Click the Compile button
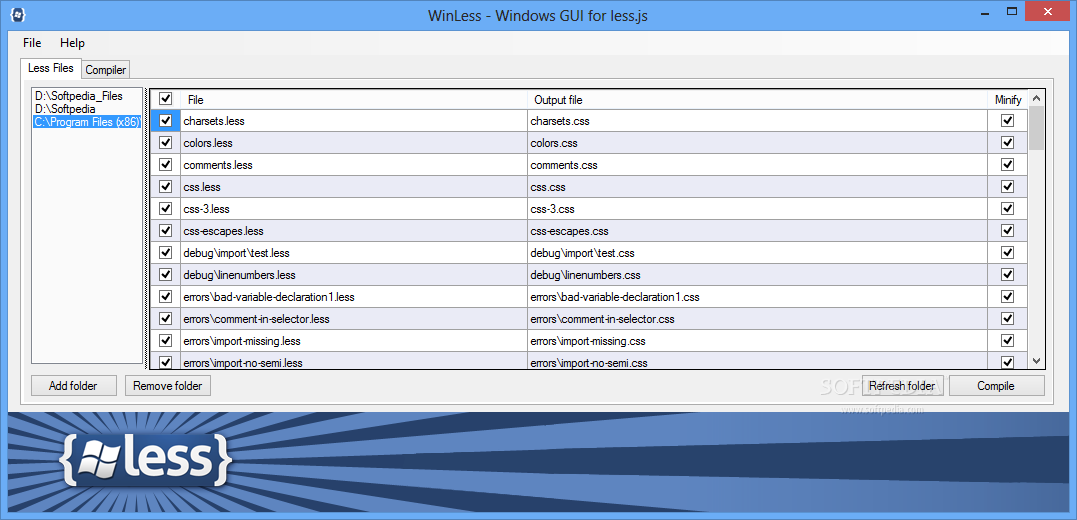The height and width of the screenshot is (520, 1077). click(996, 385)
